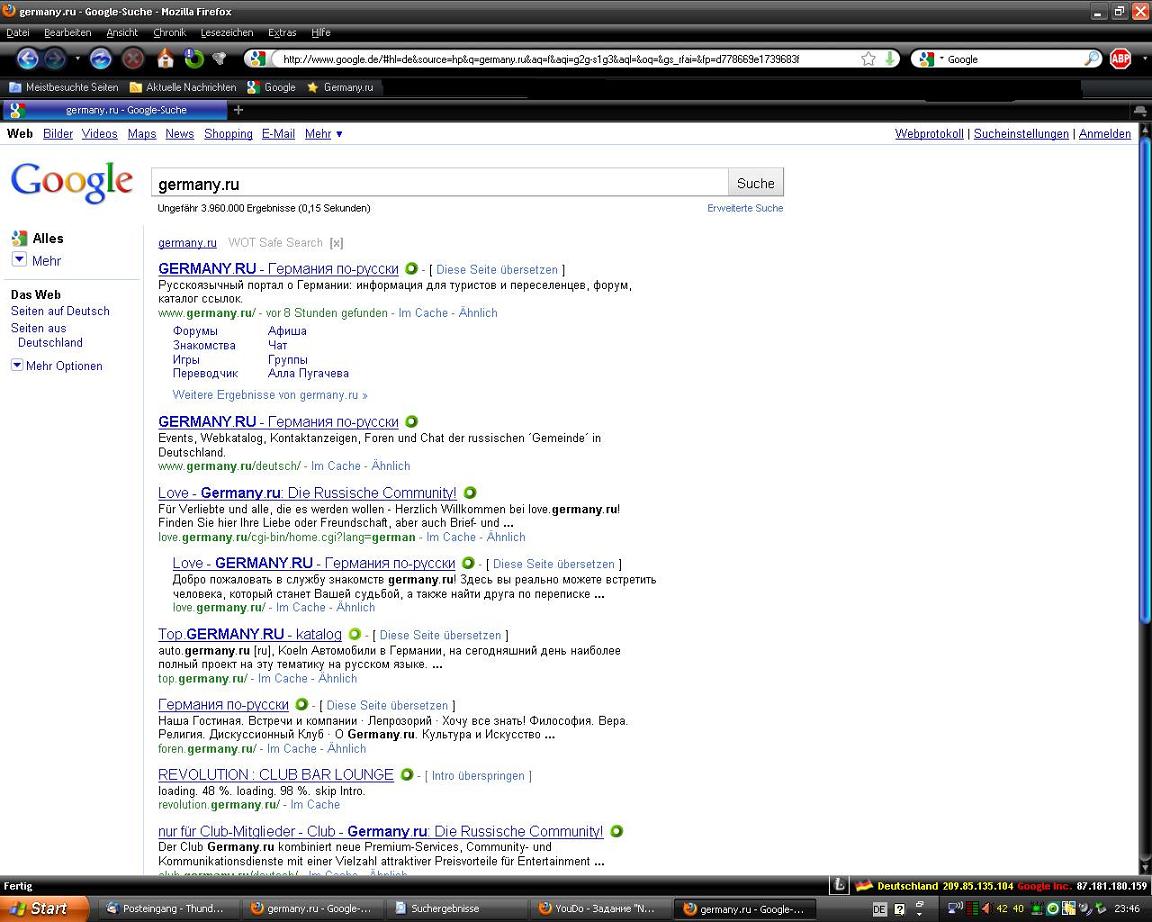Click the magnifier icon in the search box
Image resolution: width=1152 pixels, height=922 pixels.
1092,59
